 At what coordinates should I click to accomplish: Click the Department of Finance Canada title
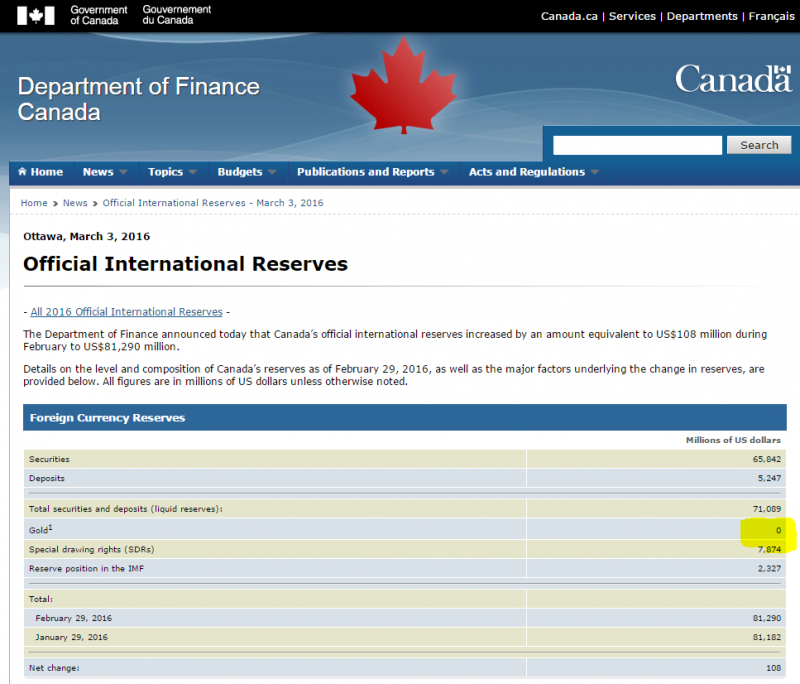click(x=138, y=99)
